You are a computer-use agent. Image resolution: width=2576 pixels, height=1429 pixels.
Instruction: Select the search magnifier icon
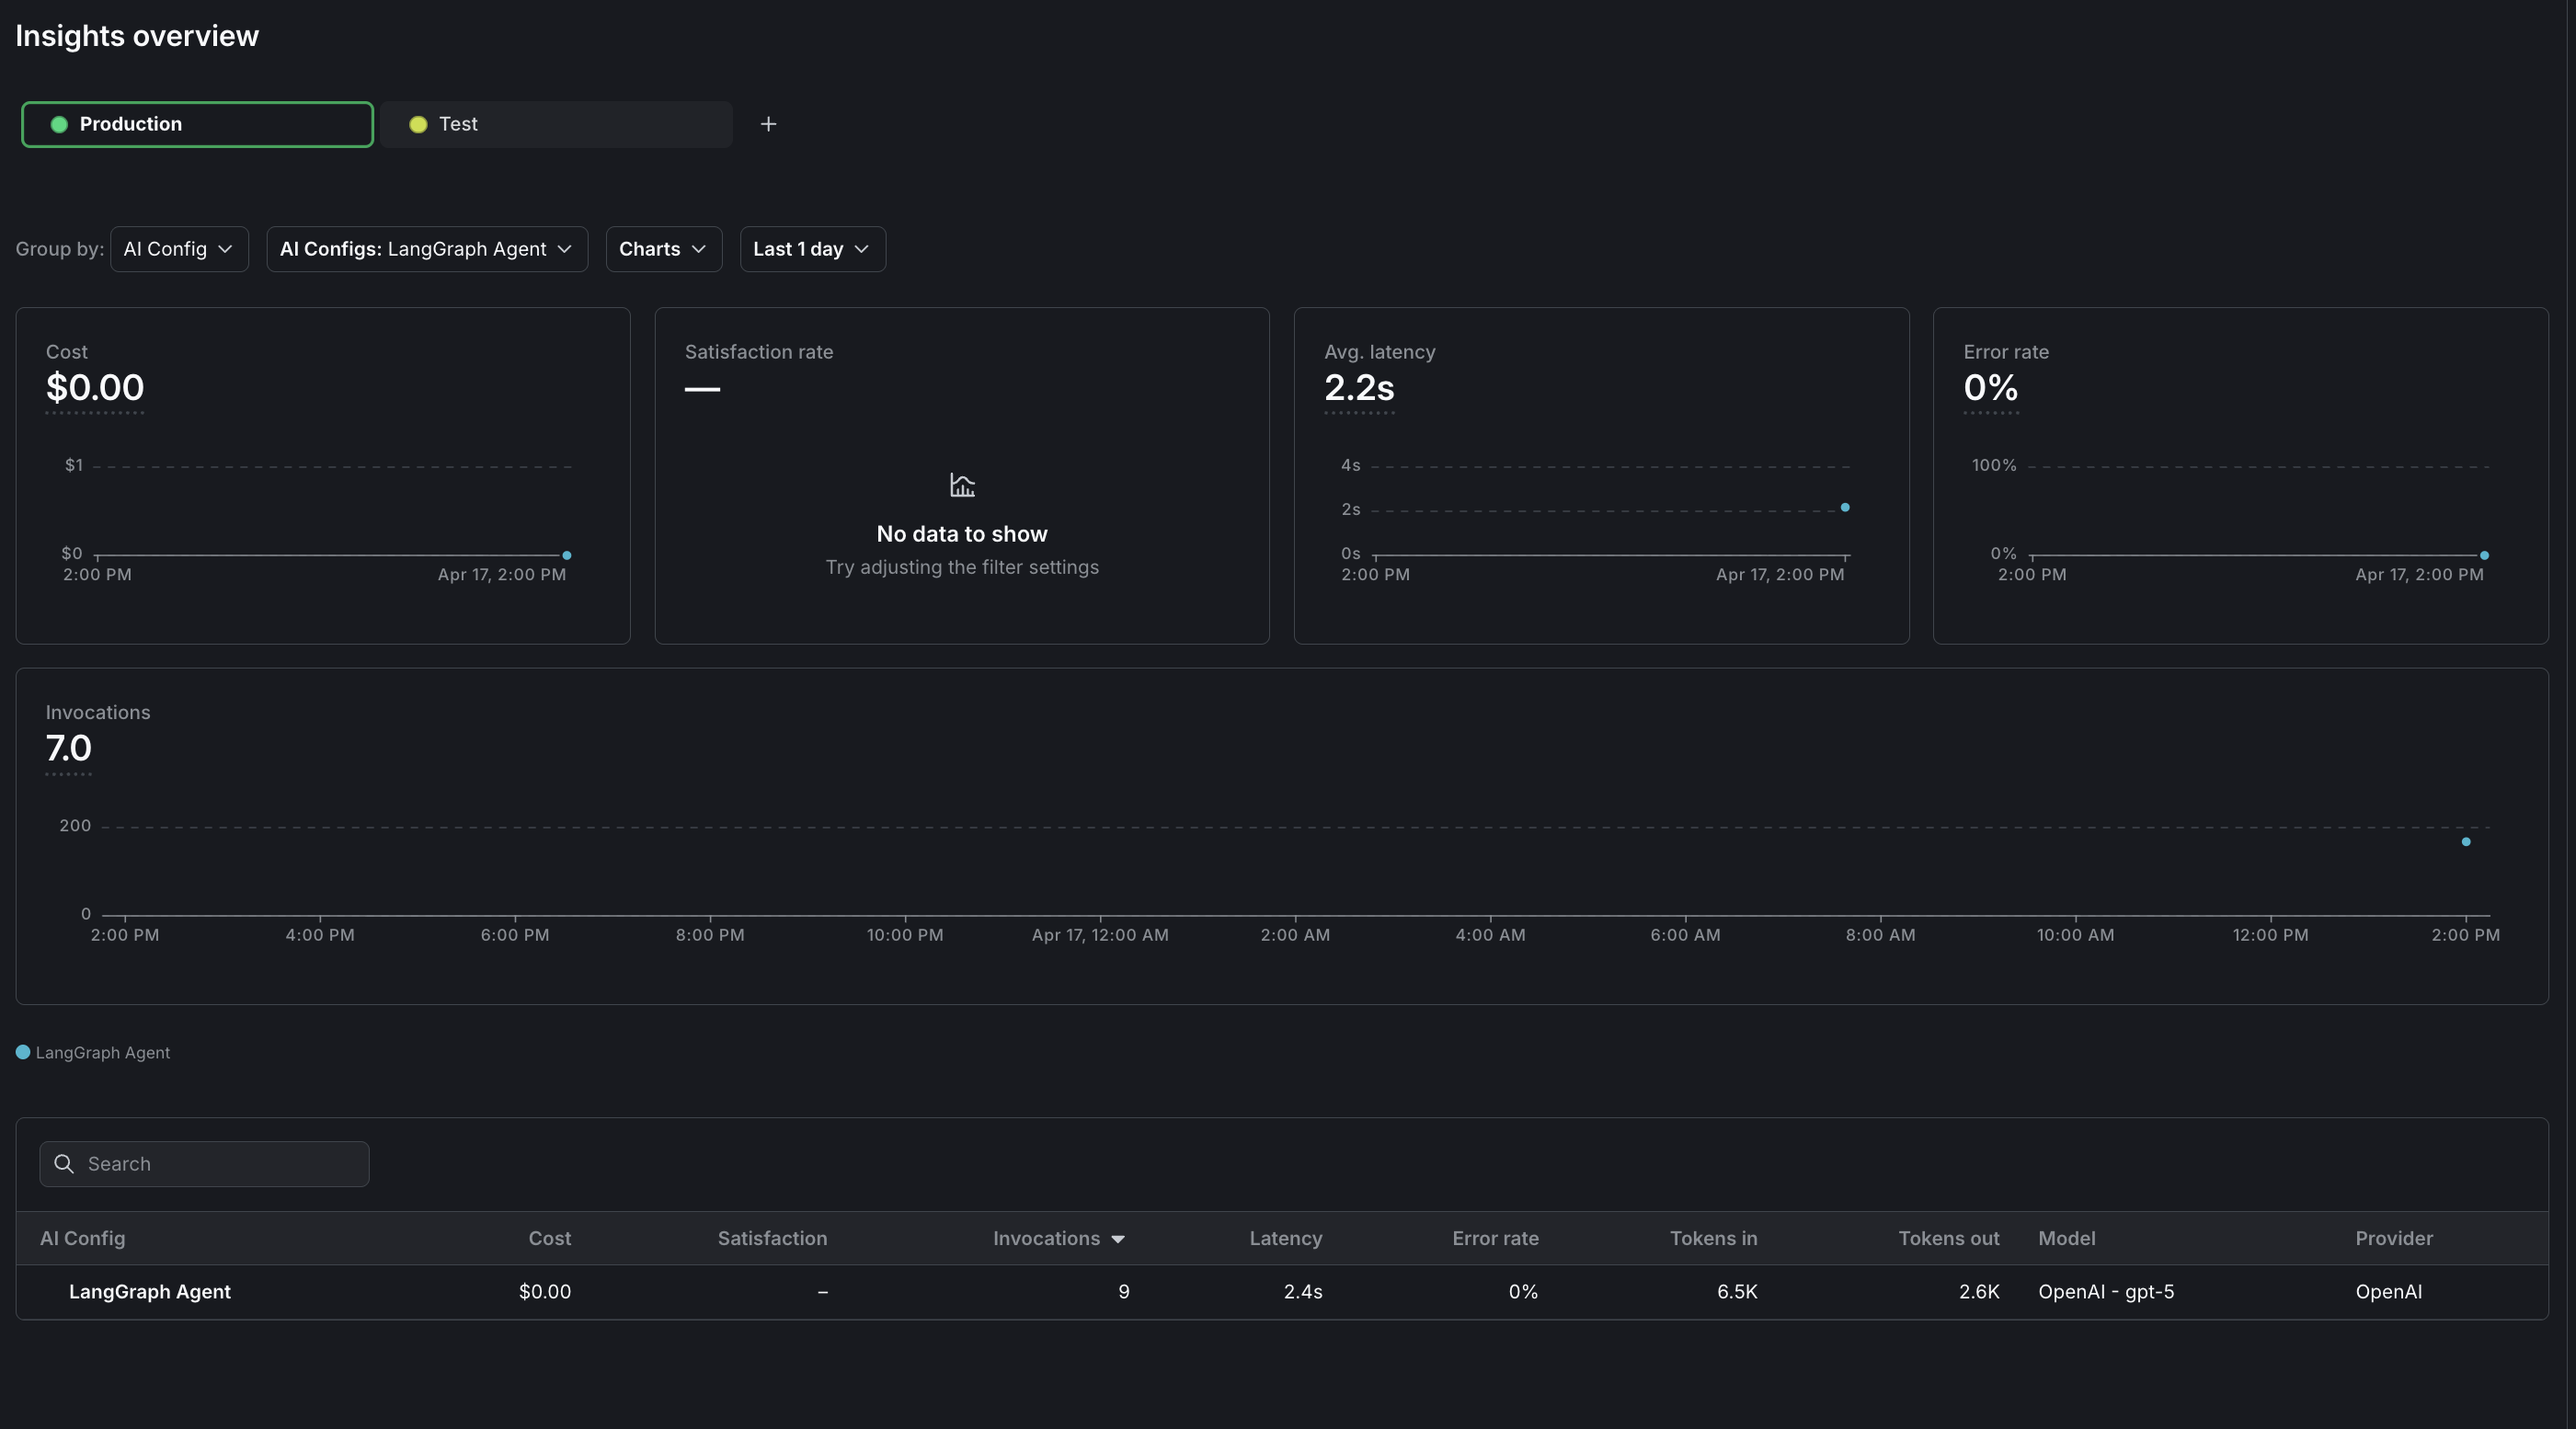pyautogui.click(x=63, y=1163)
